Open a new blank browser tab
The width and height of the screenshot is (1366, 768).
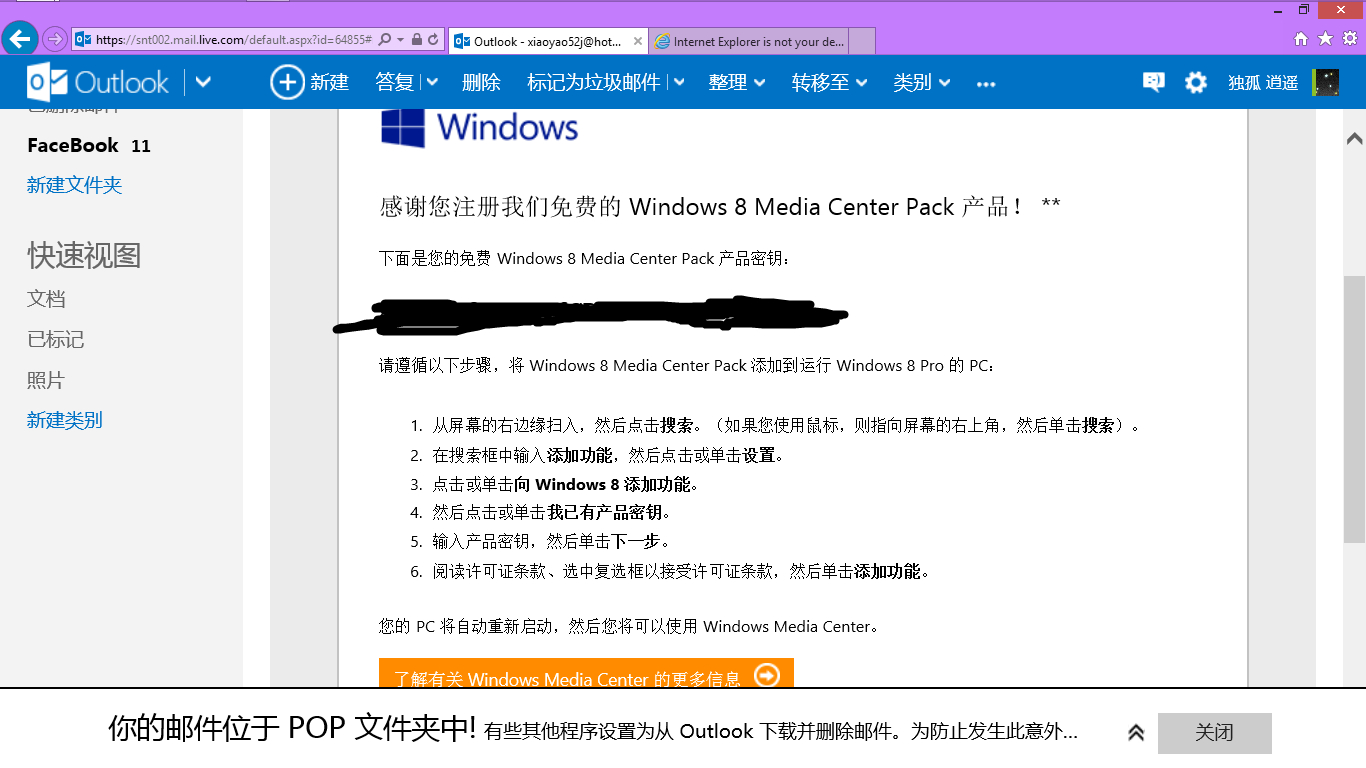(x=862, y=41)
